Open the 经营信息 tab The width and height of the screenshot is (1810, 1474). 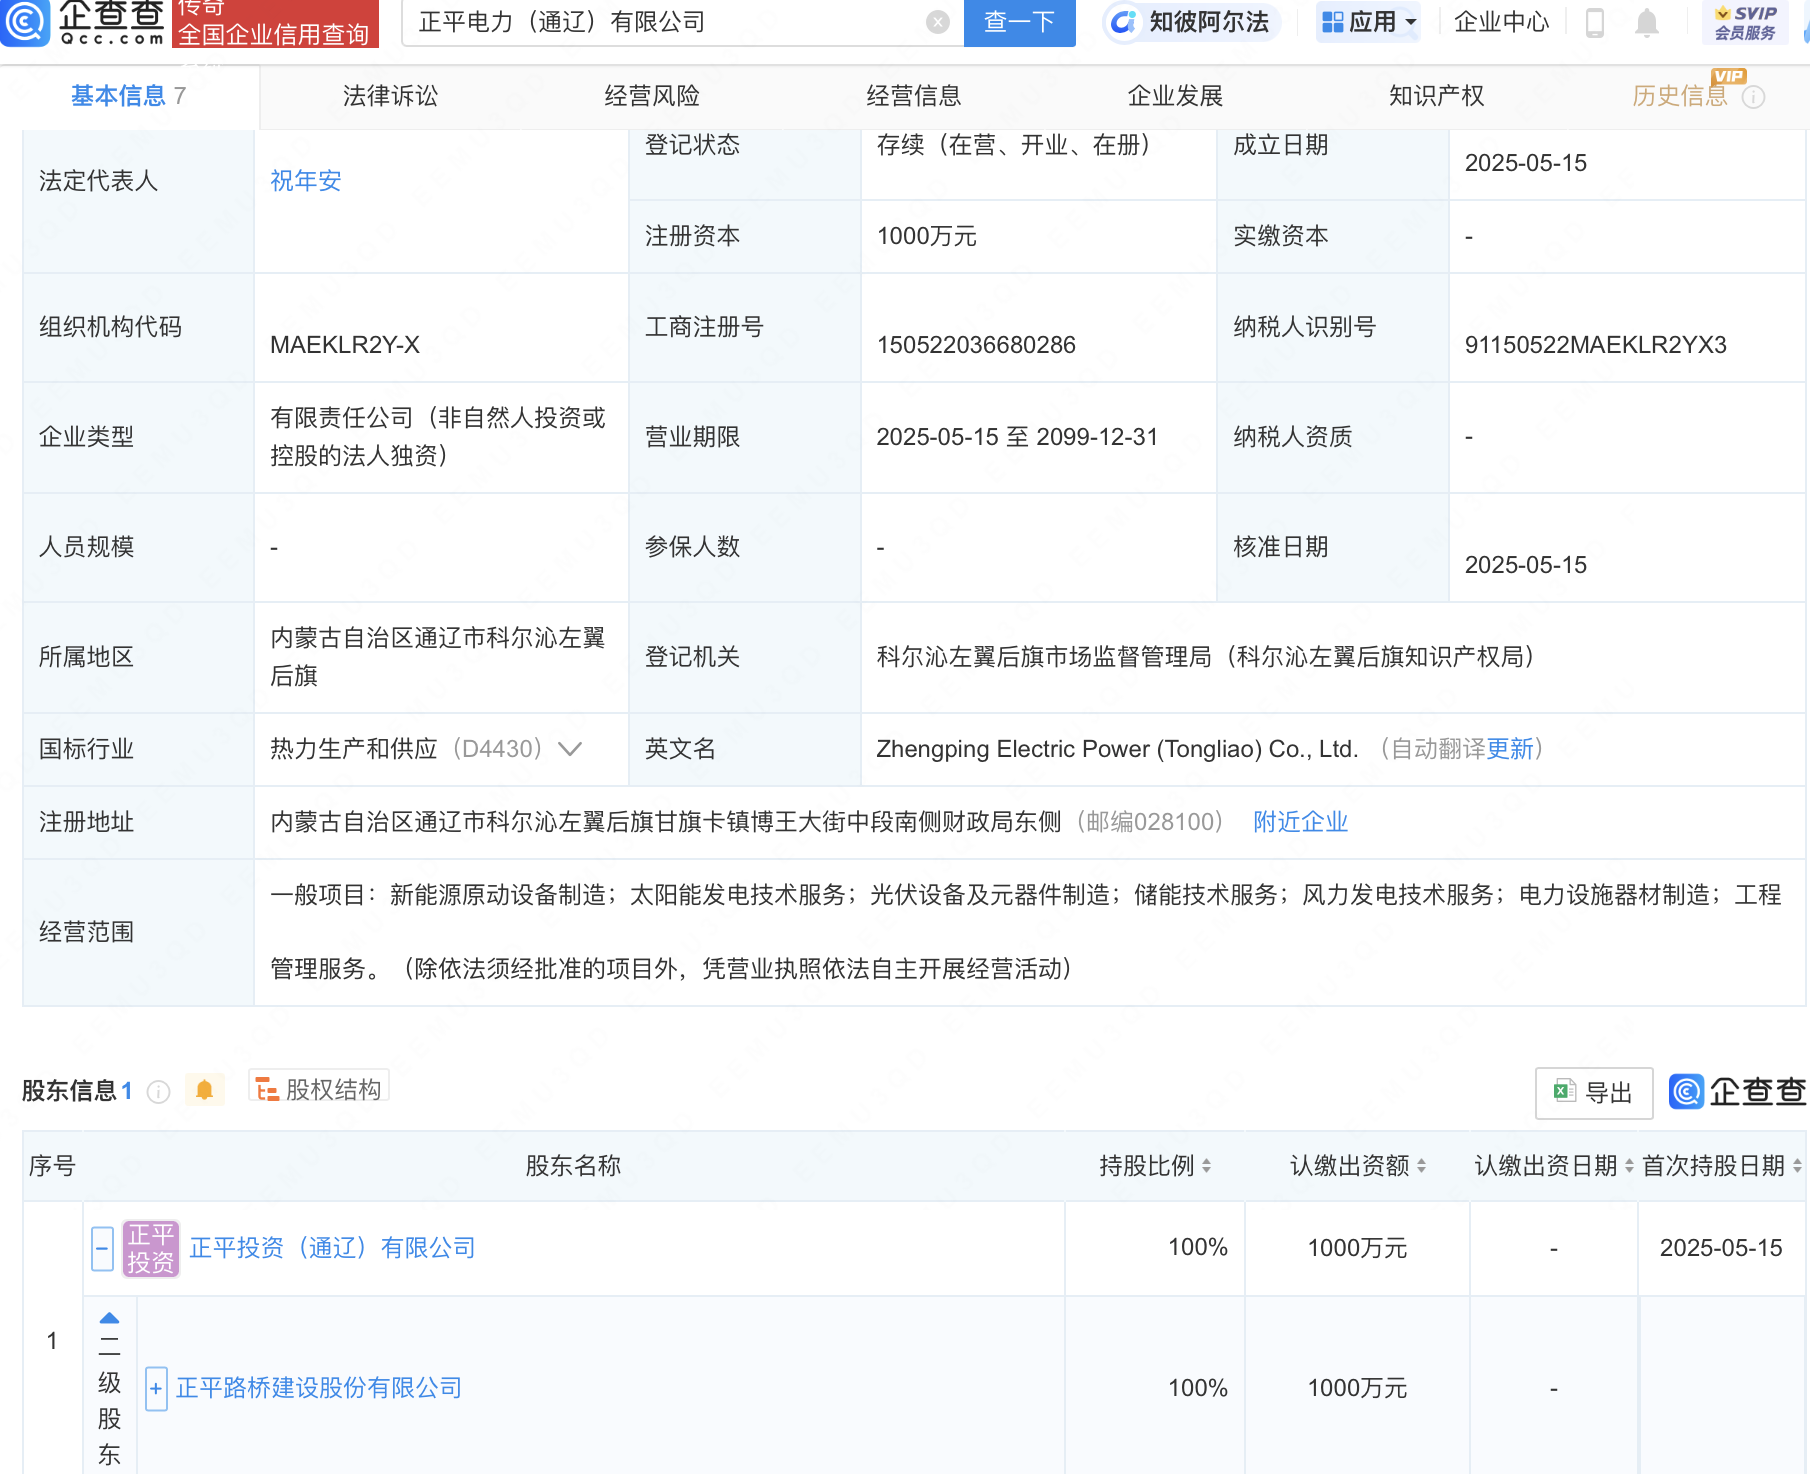coord(914,96)
